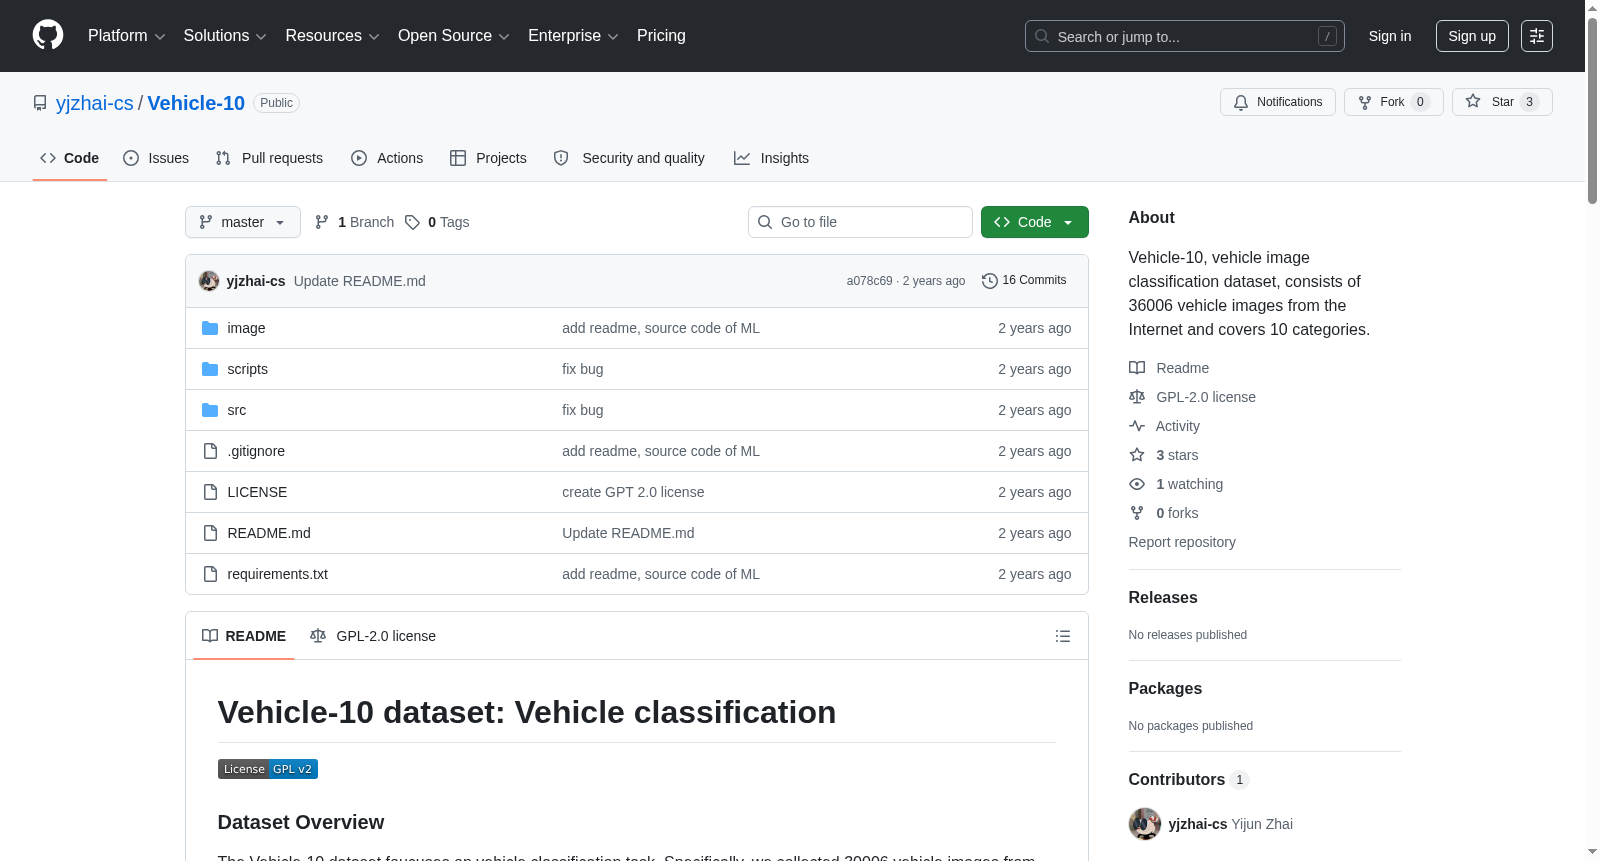This screenshot has height=861, width=1600.
Task: View the 16 Commits history
Action: [x=1024, y=281]
